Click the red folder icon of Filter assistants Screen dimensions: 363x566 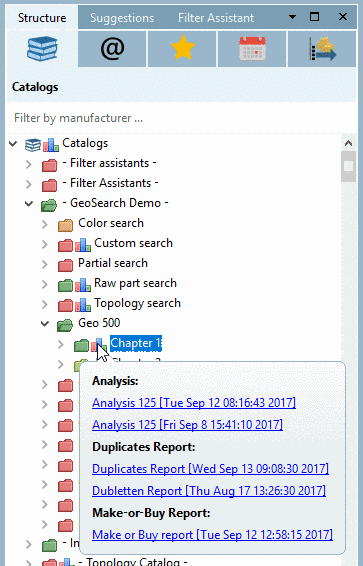(x=49, y=165)
